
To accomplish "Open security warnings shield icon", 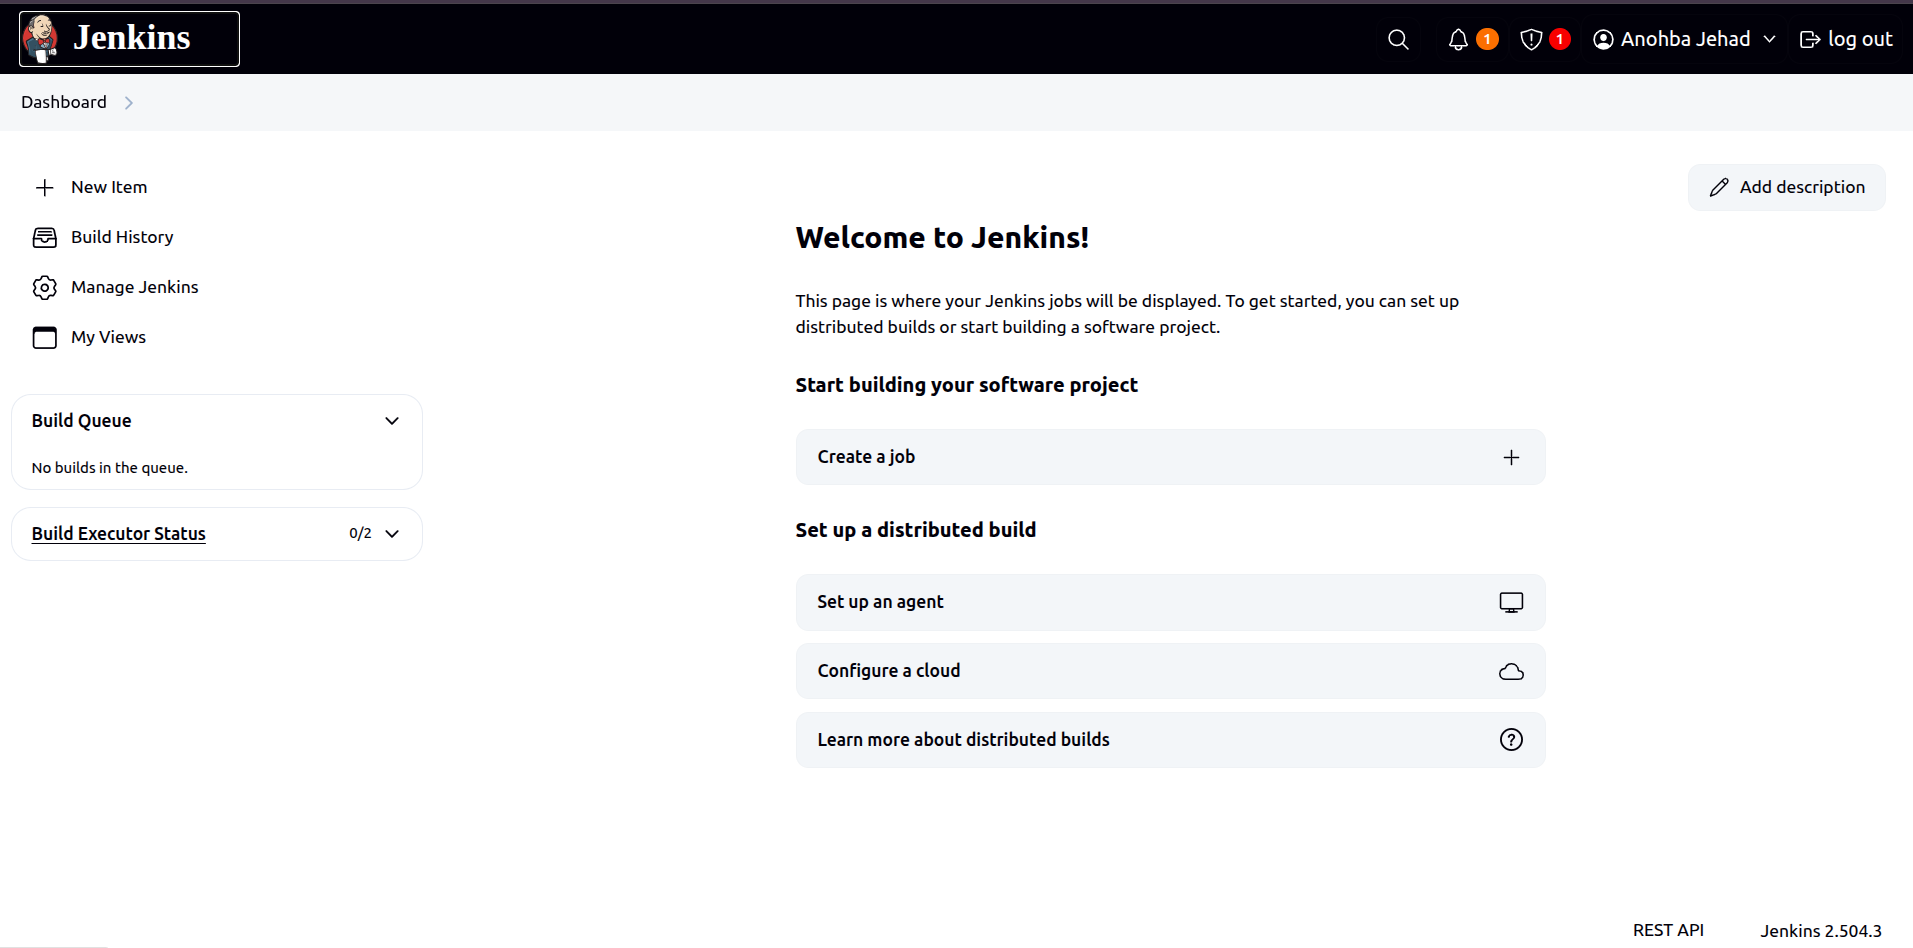I will point(1531,39).
